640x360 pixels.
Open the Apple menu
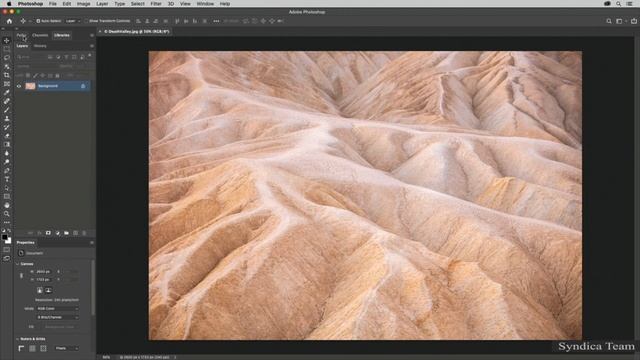point(9,4)
